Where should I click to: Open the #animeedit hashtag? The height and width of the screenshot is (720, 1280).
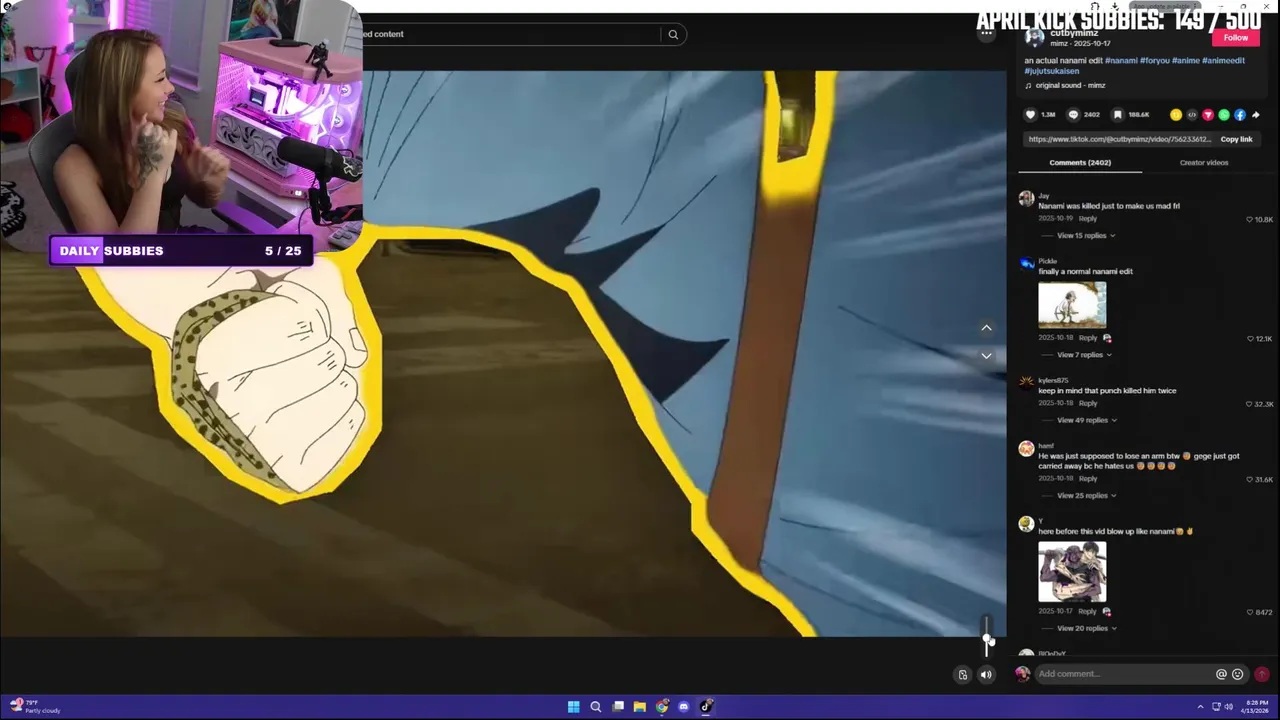coord(1224,61)
